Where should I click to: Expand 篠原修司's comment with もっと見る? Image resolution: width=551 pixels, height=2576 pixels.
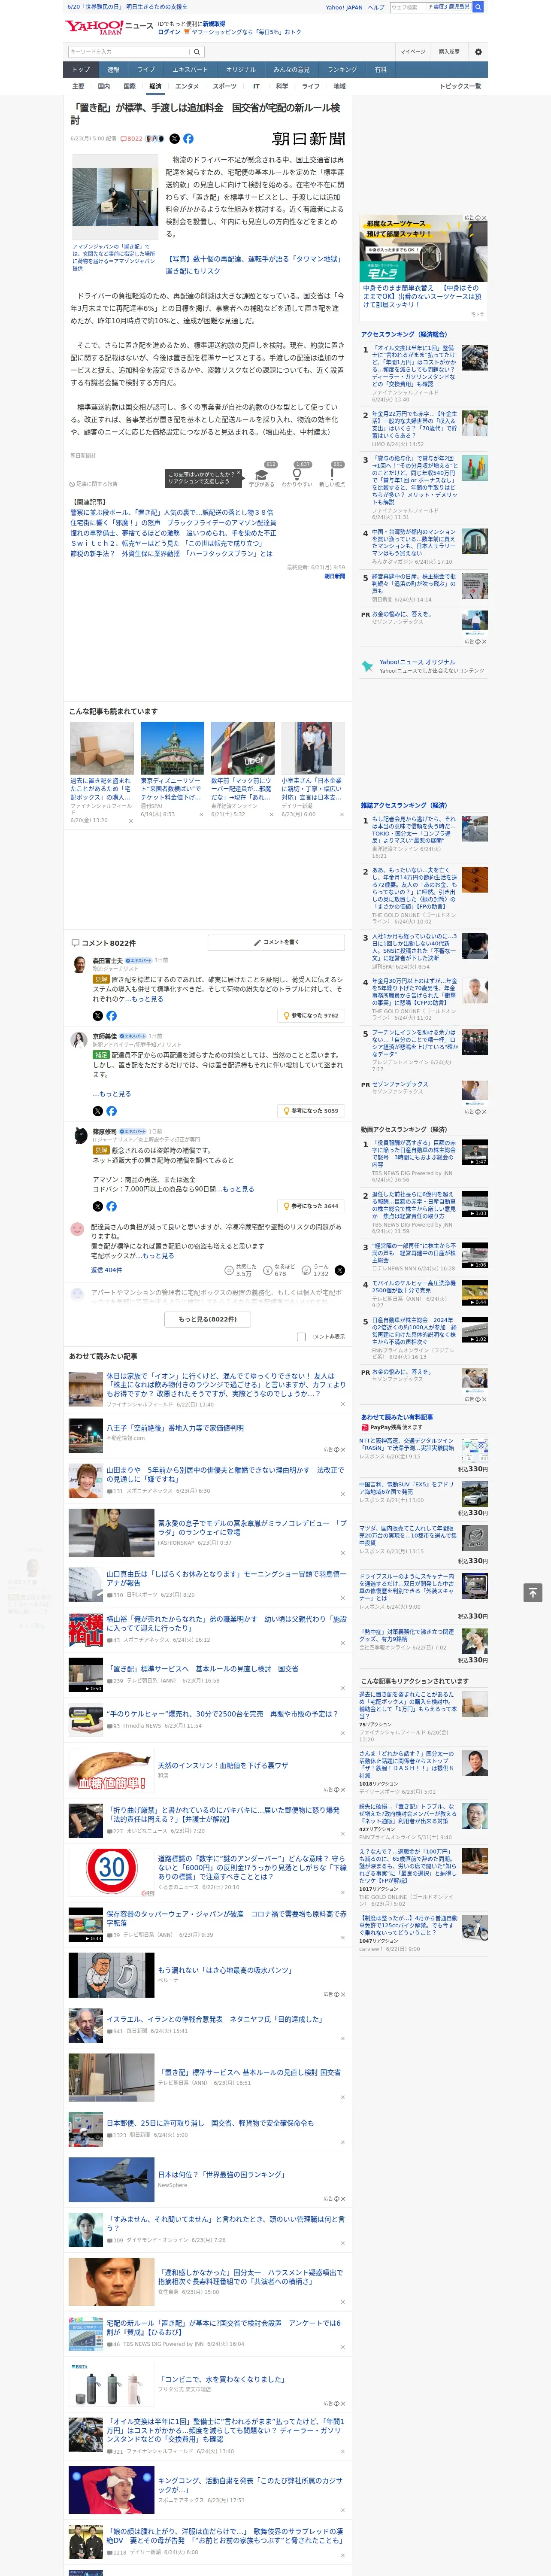[x=238, y=1189]
